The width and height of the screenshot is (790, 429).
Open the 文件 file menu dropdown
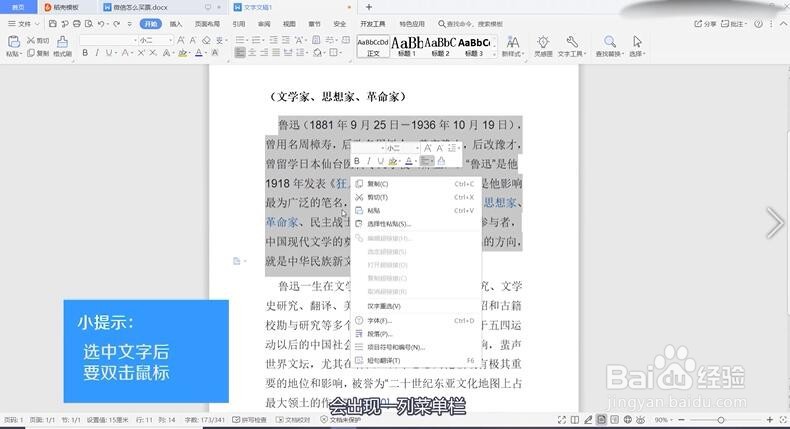click(23, 24)
